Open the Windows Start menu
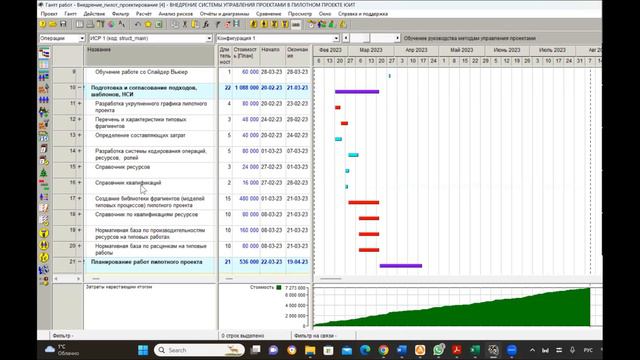 (x=143, y=350)
